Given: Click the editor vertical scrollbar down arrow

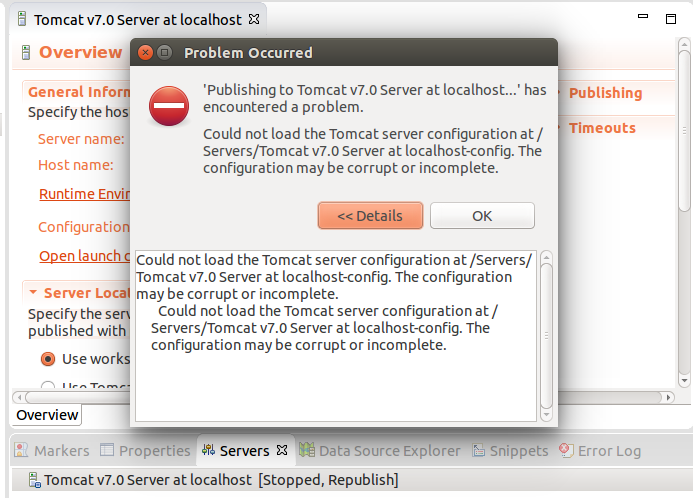Looking at the screenshot, I should [684, 380].
